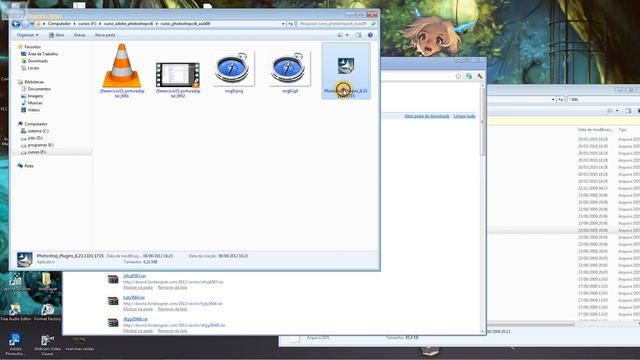Click the bookmark star in the browser window
Screen dimensions: 640x360
click(458, 76)
